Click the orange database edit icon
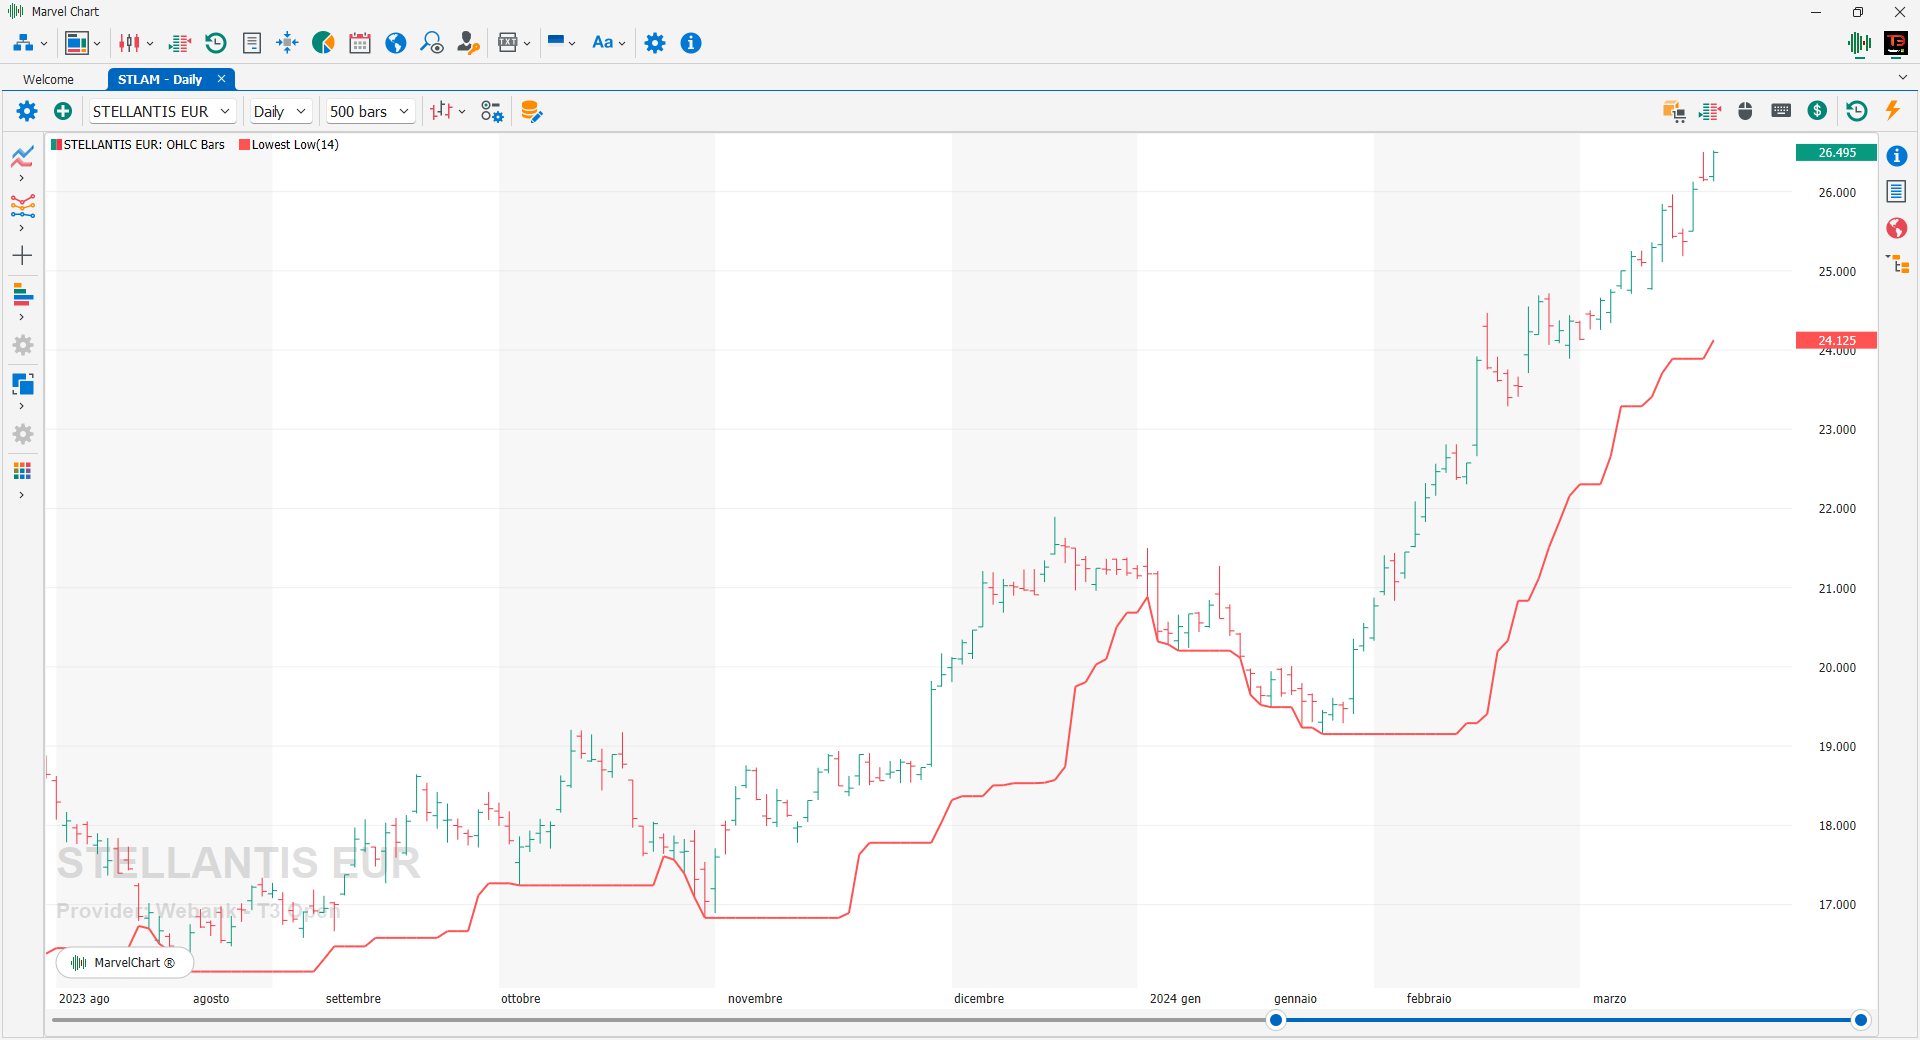Viewport: 1920px width, 1040px height. coord(532,111)
